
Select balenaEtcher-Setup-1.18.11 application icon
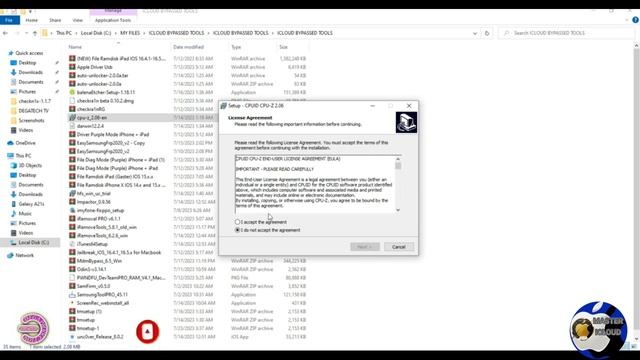pos(72,92)
